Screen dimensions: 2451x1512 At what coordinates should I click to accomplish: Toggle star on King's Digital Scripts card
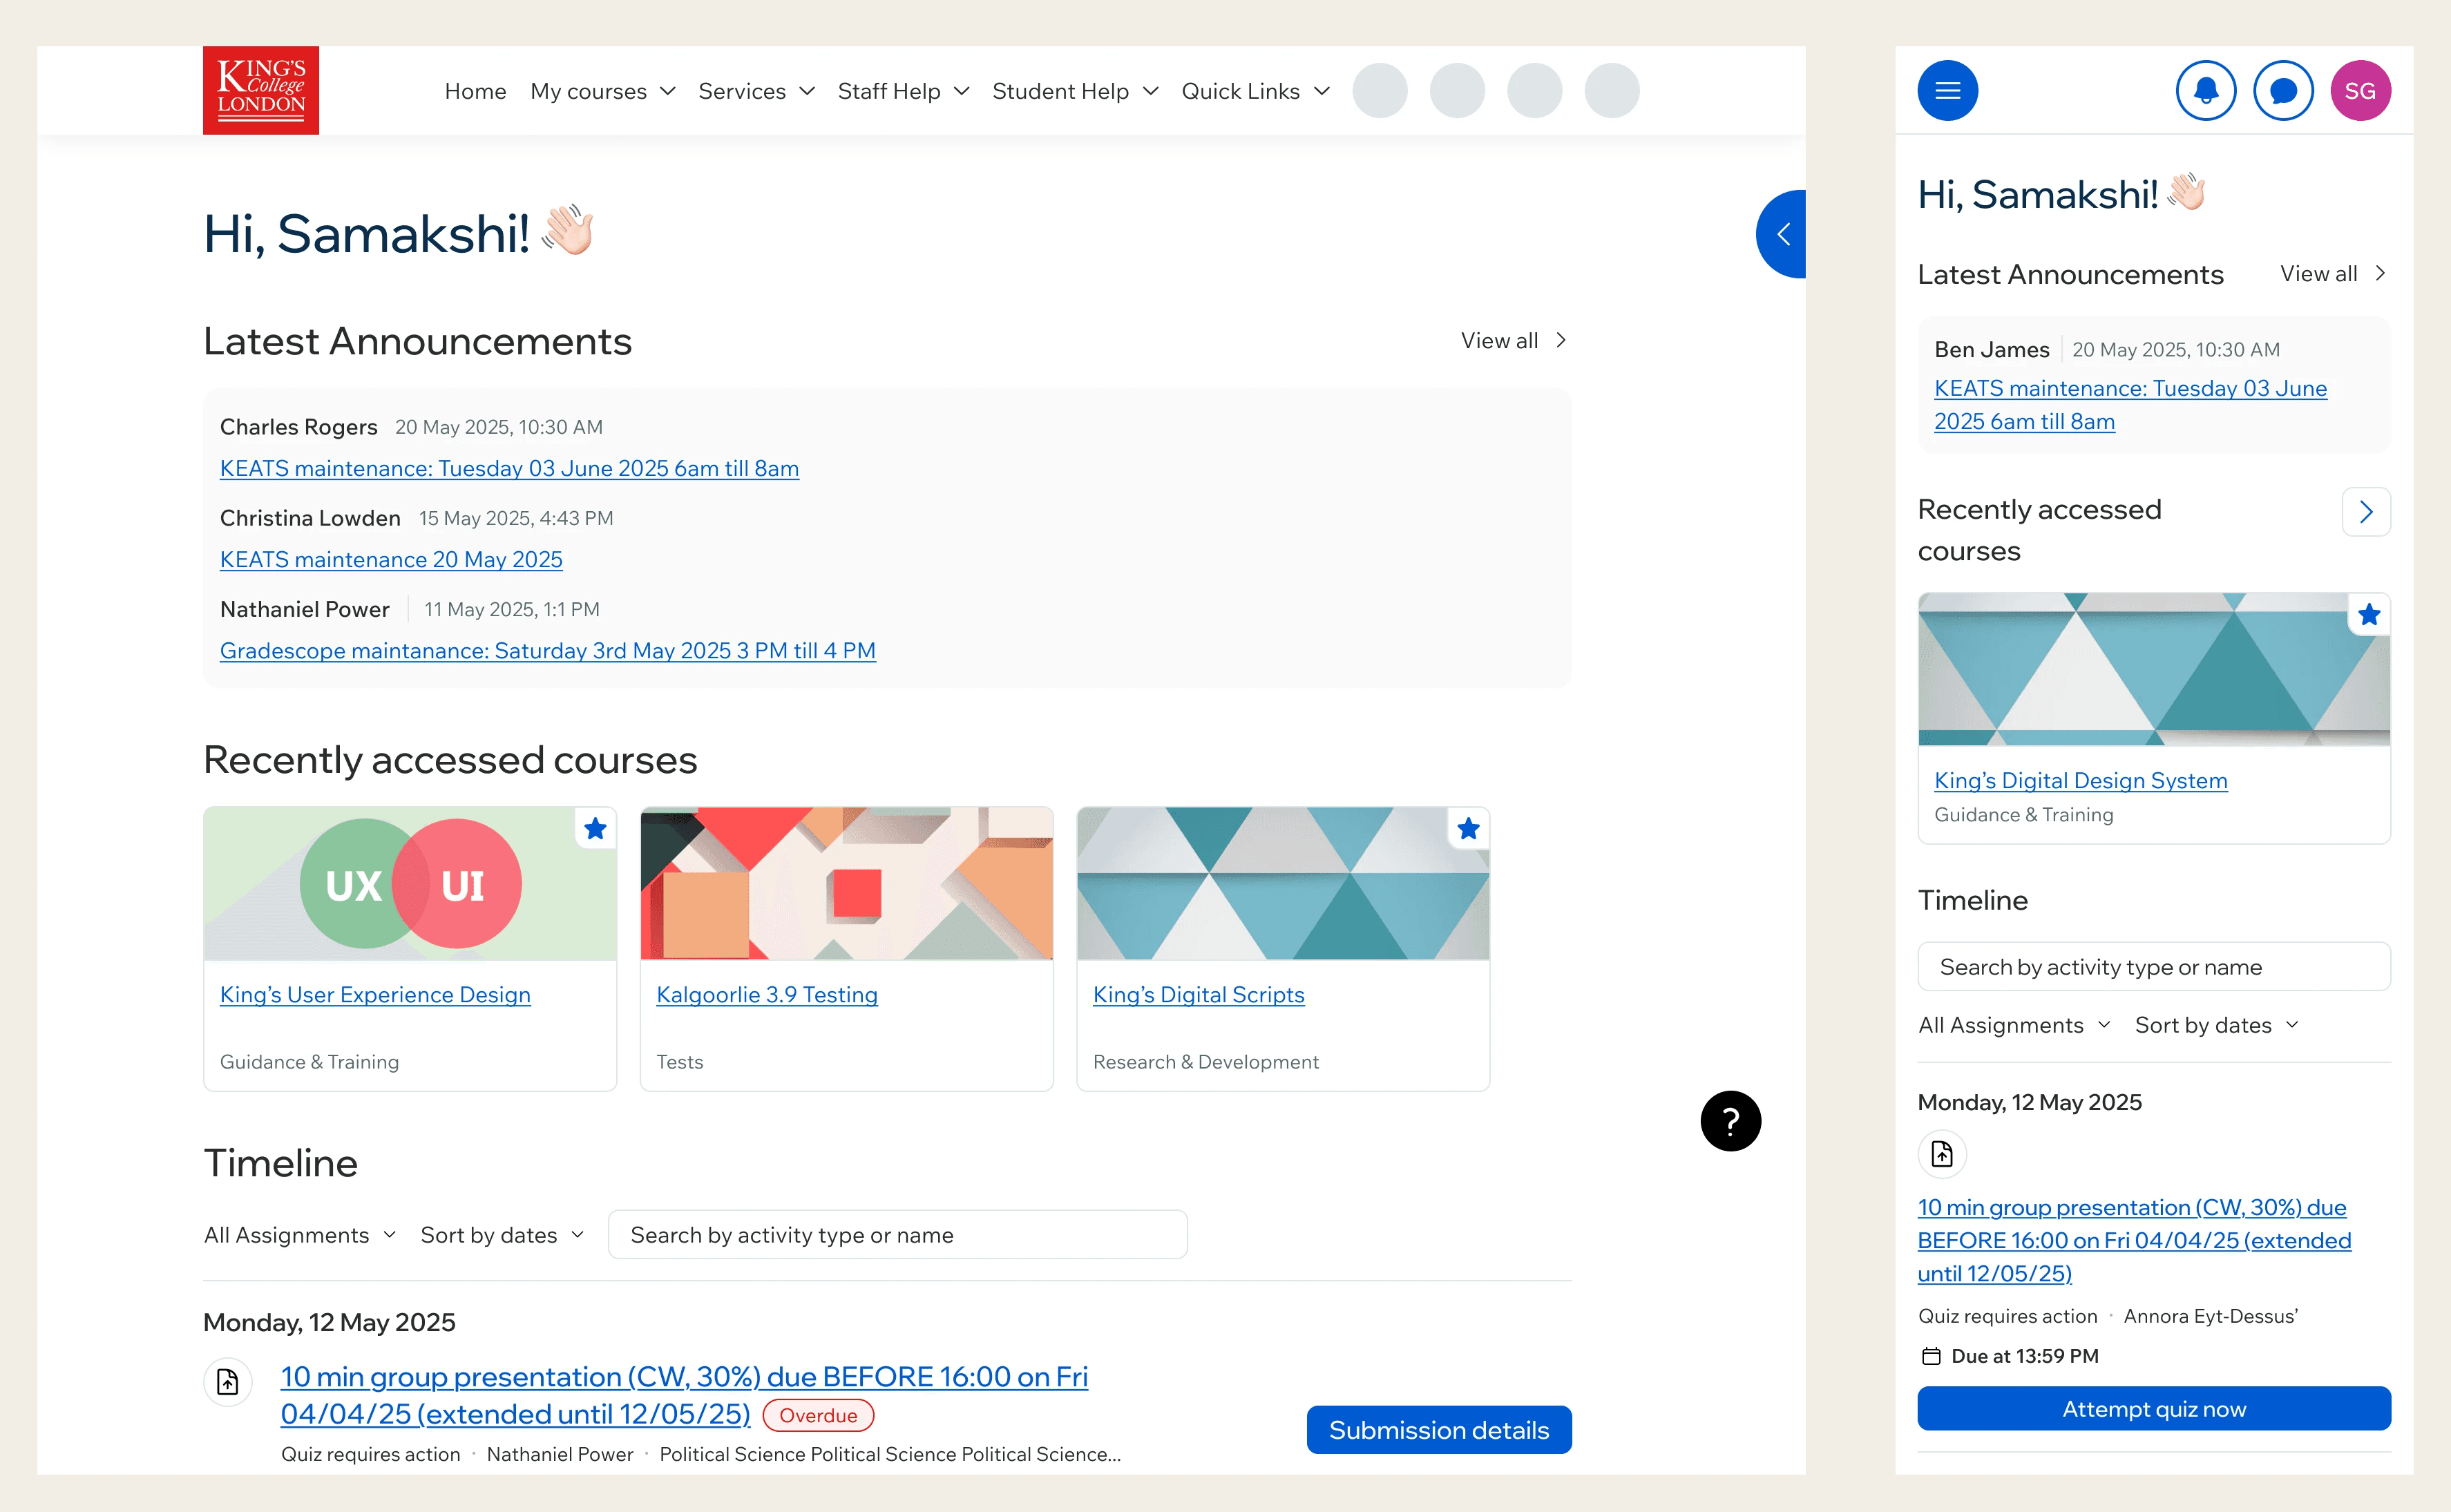(x=1468, y=829)
